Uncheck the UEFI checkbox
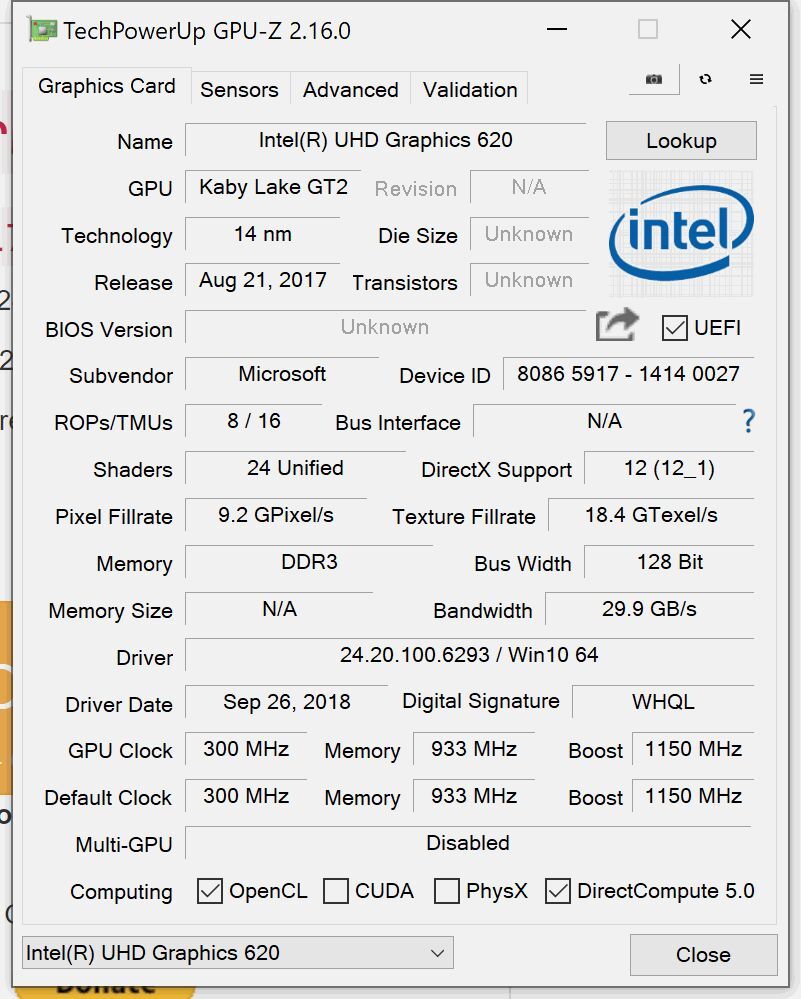 tap(673, 328)
